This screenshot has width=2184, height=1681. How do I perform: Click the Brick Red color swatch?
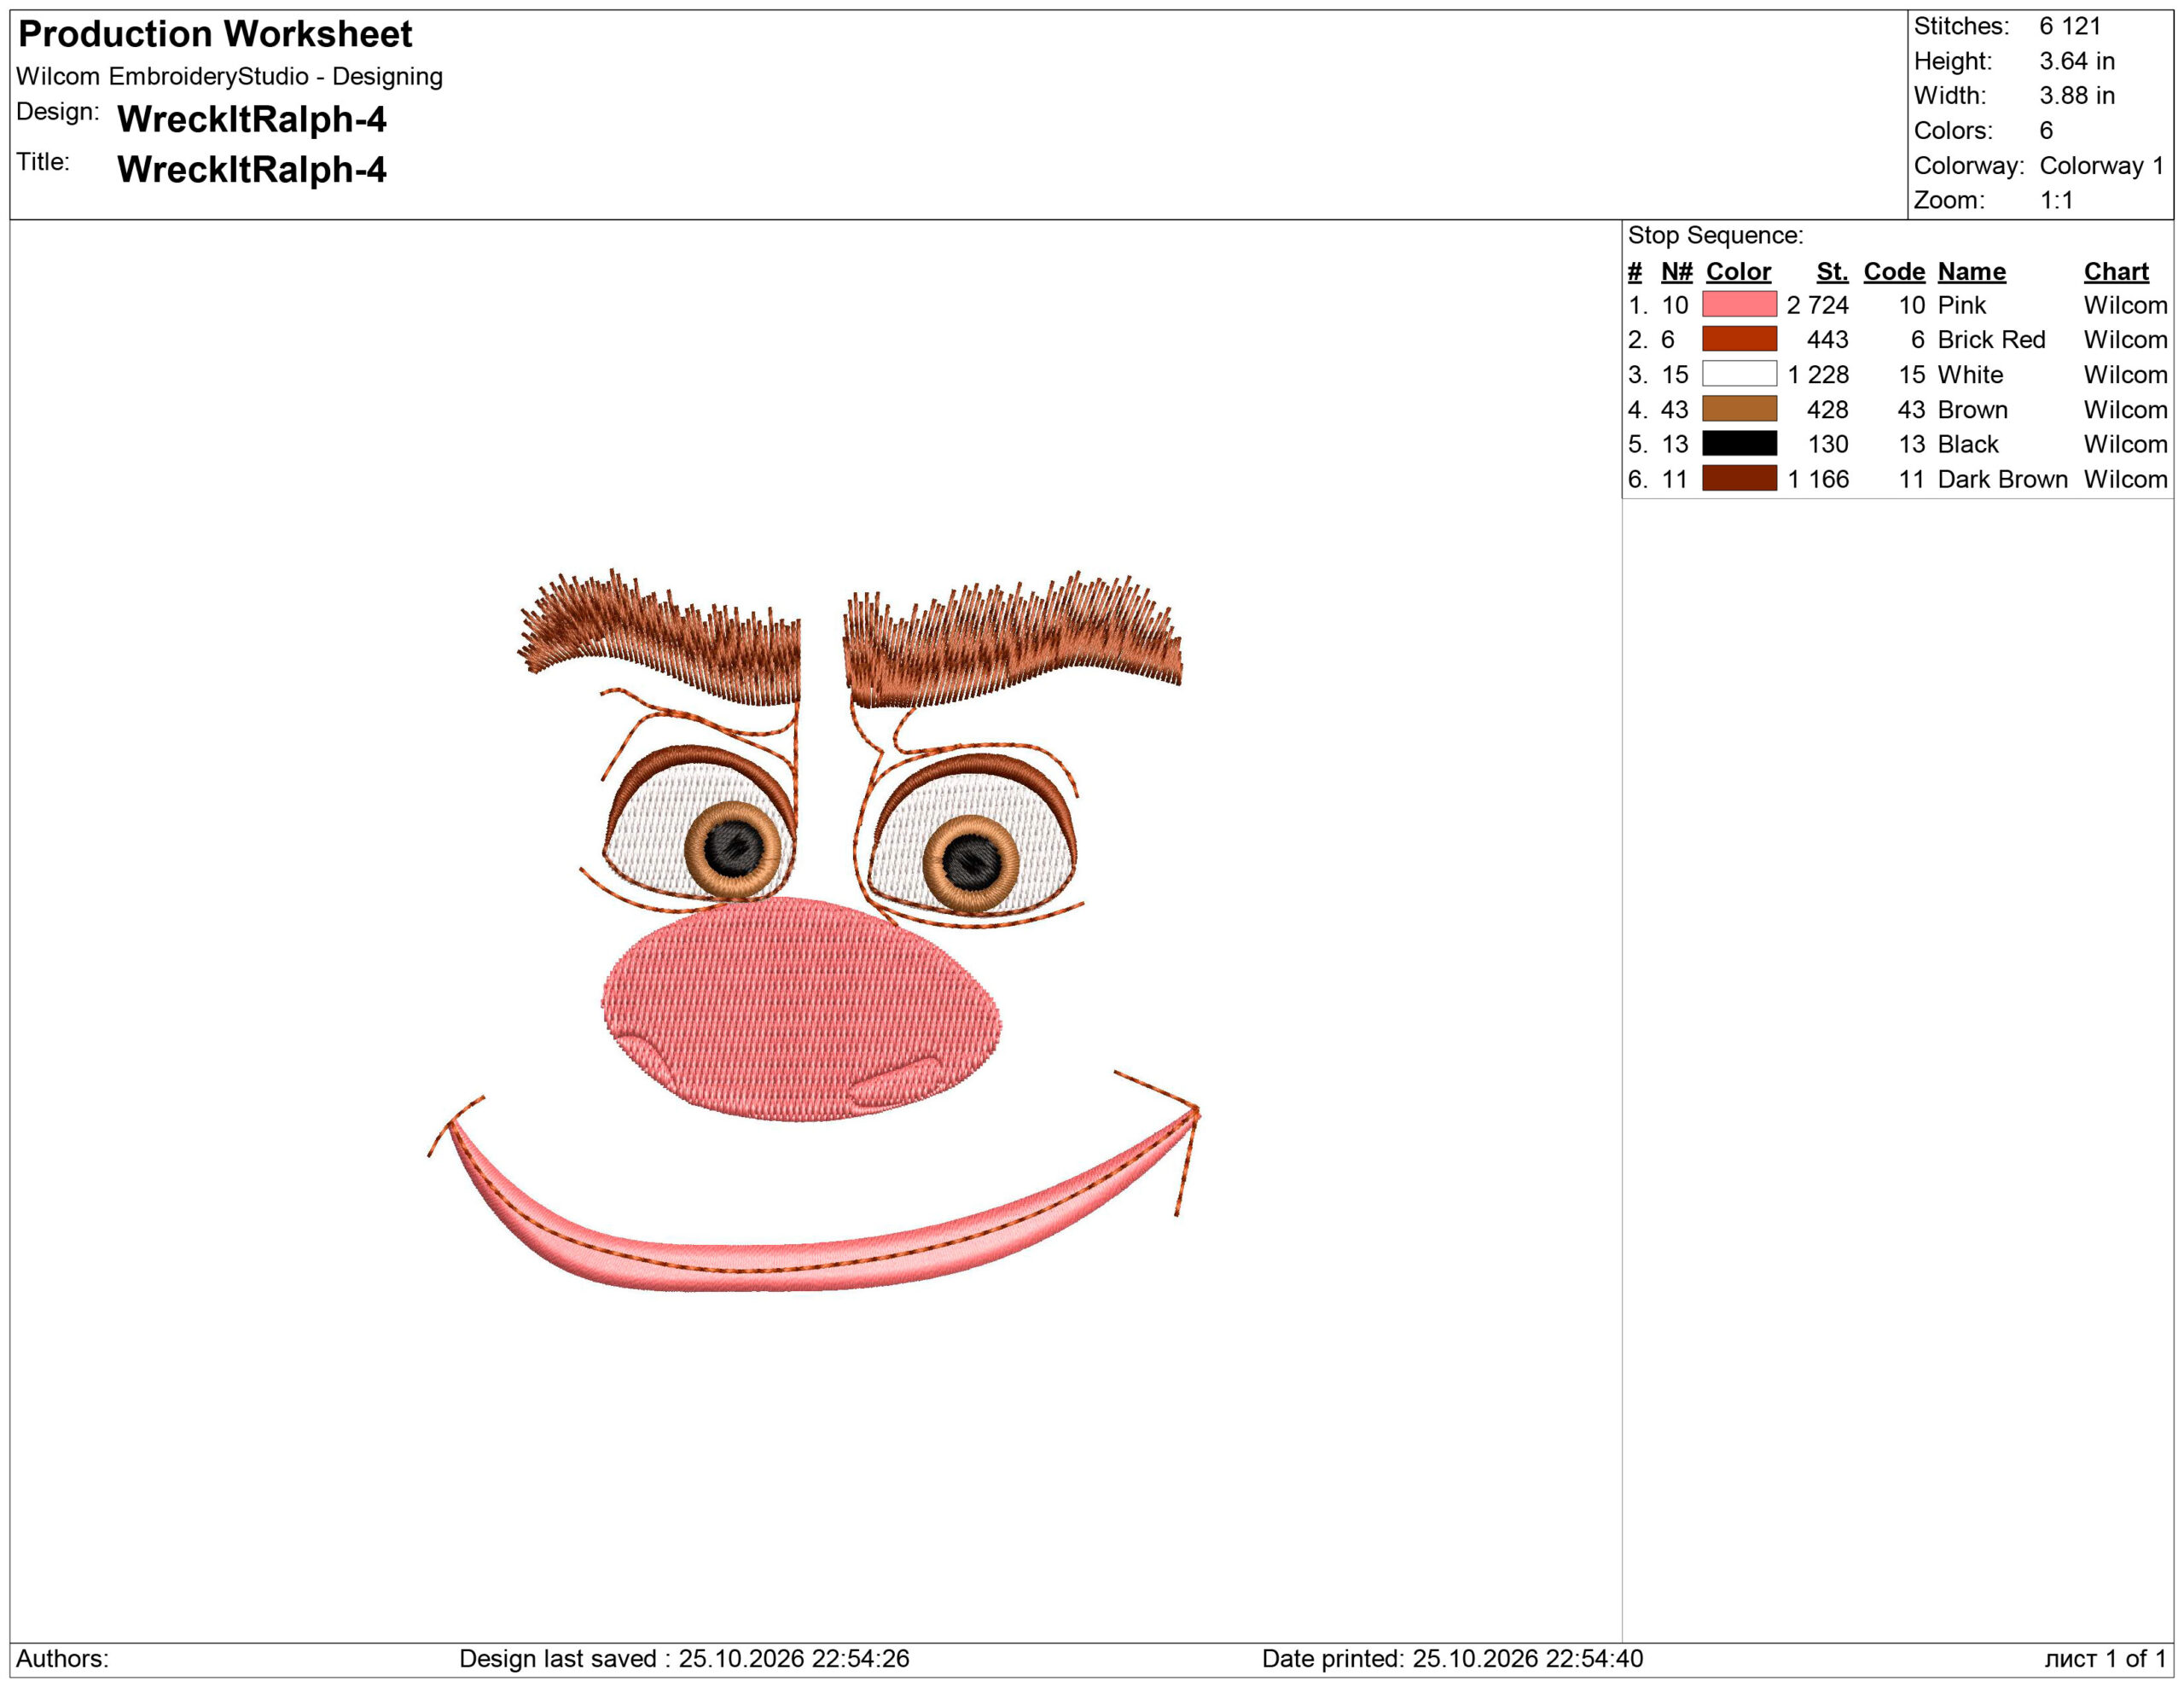click(x=1739, y=339)
